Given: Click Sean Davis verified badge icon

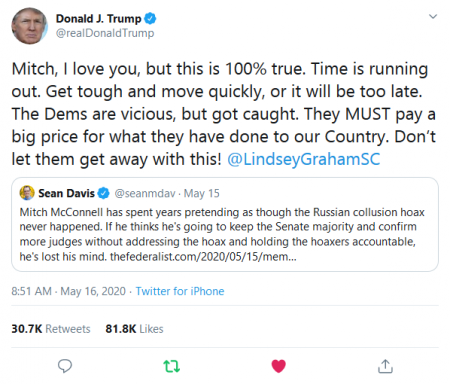Looking at the screenshot, I should coord(103,193).
